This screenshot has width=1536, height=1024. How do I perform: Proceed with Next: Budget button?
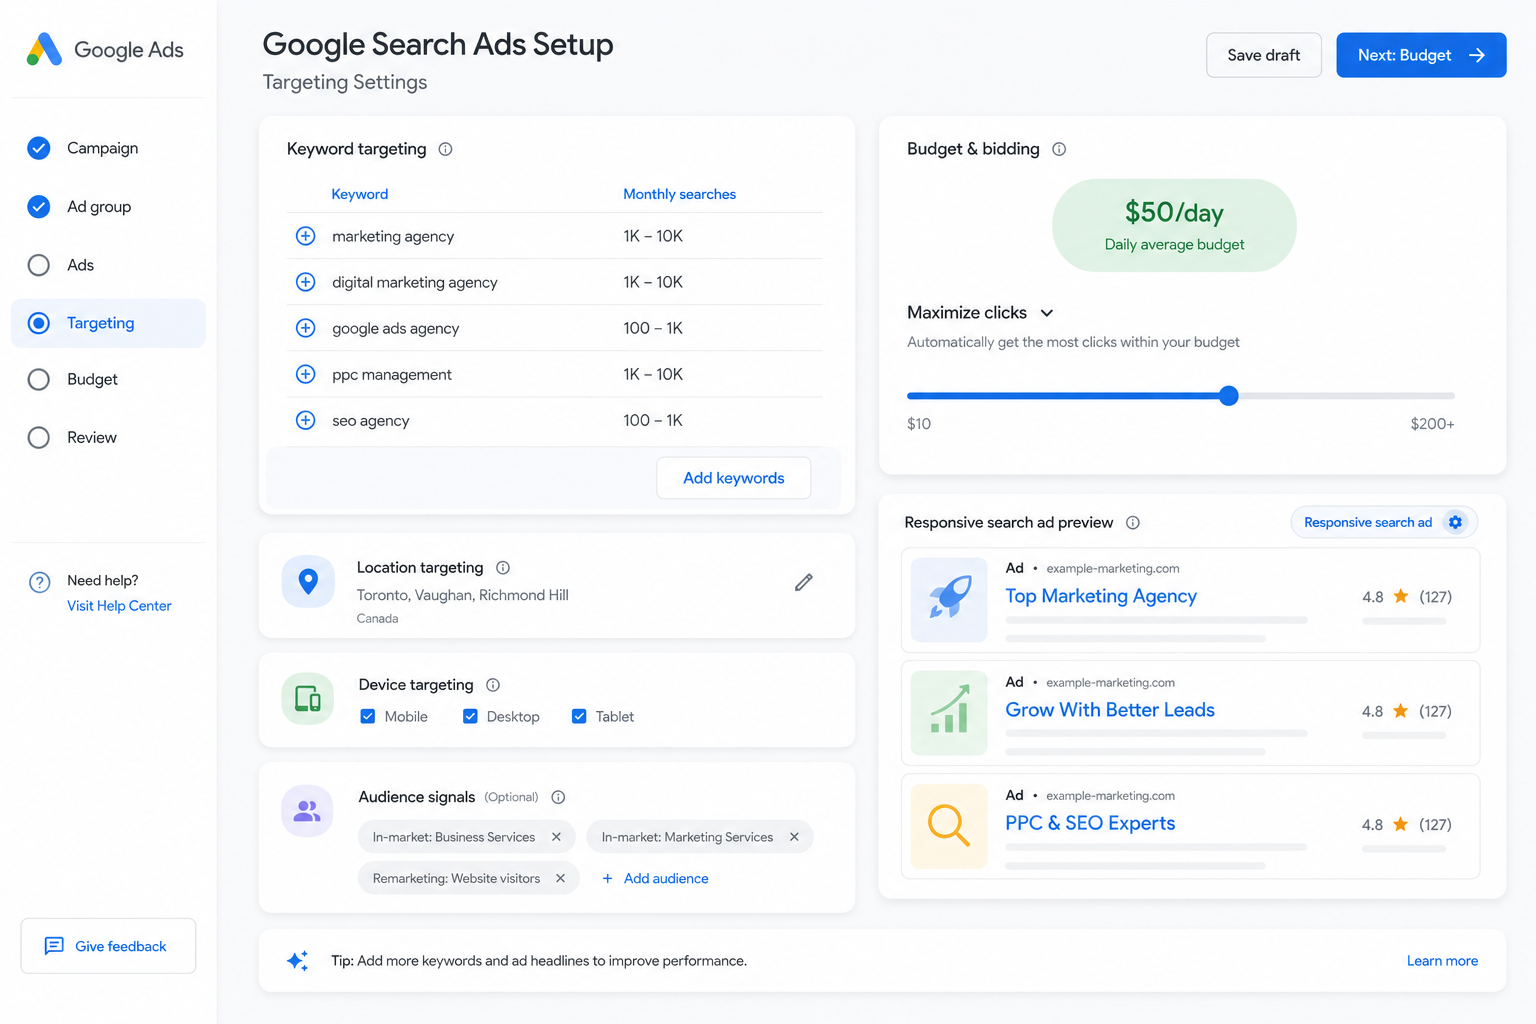pyautogui.click(x=1421, y=55)
